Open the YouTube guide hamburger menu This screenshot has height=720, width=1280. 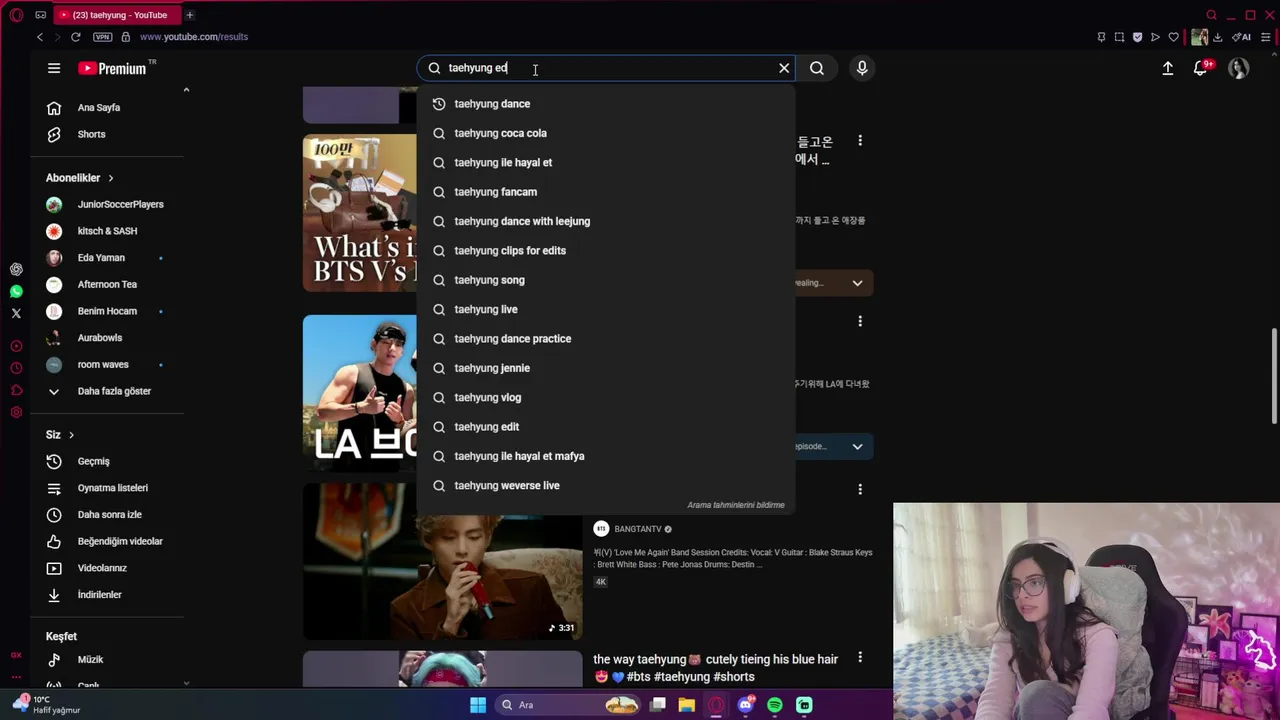(x=54, y=68)
